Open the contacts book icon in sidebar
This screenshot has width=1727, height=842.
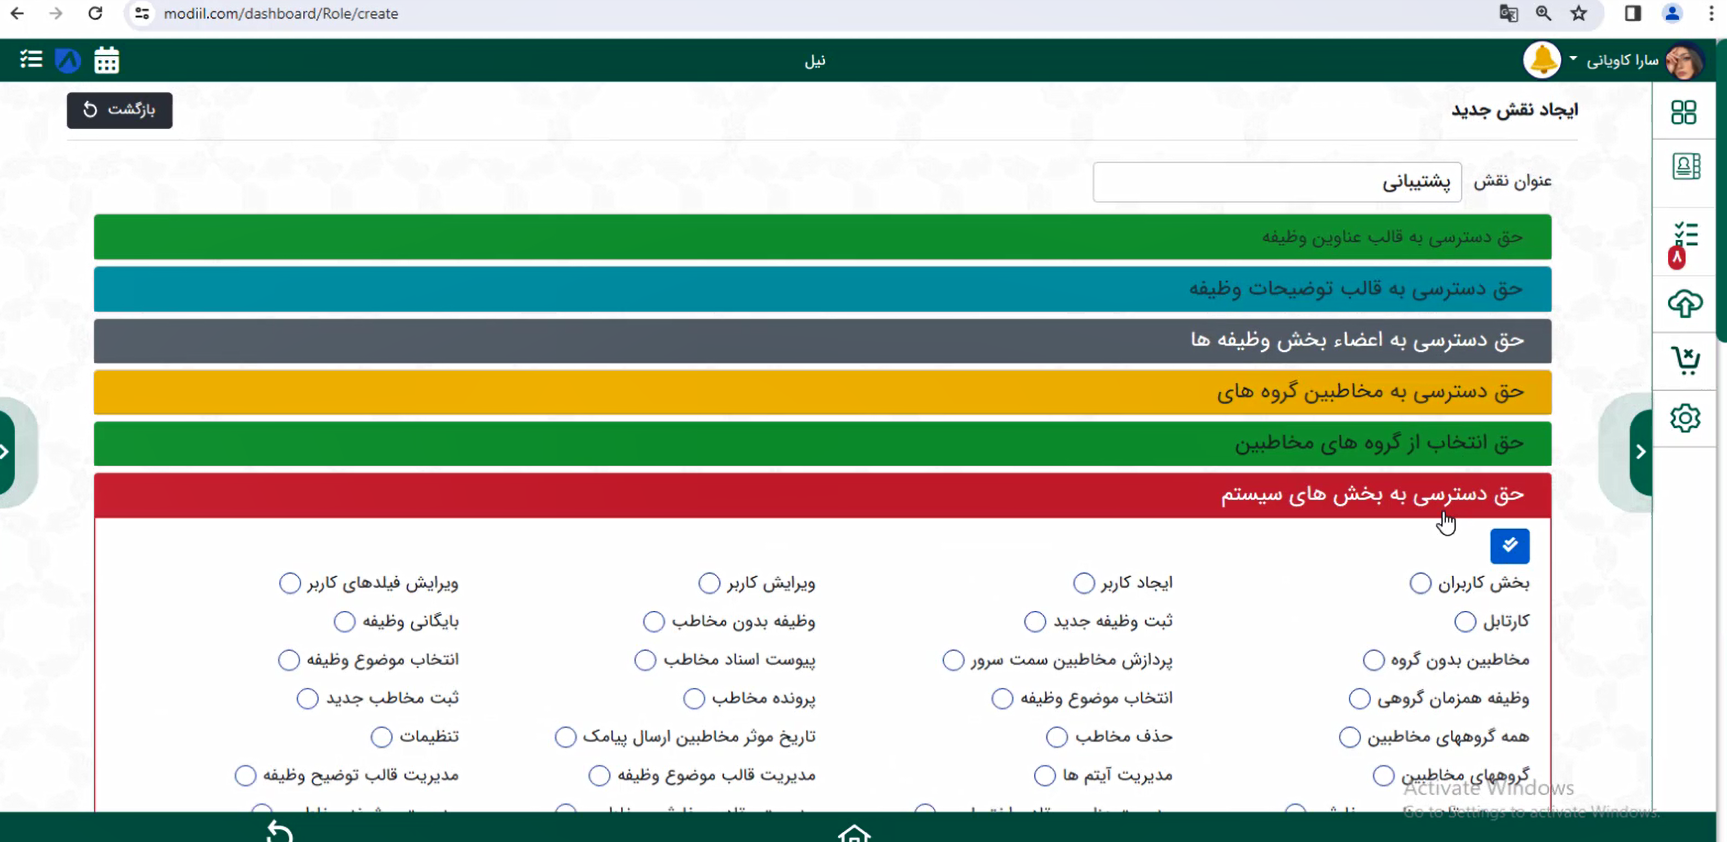(1685, 166)
